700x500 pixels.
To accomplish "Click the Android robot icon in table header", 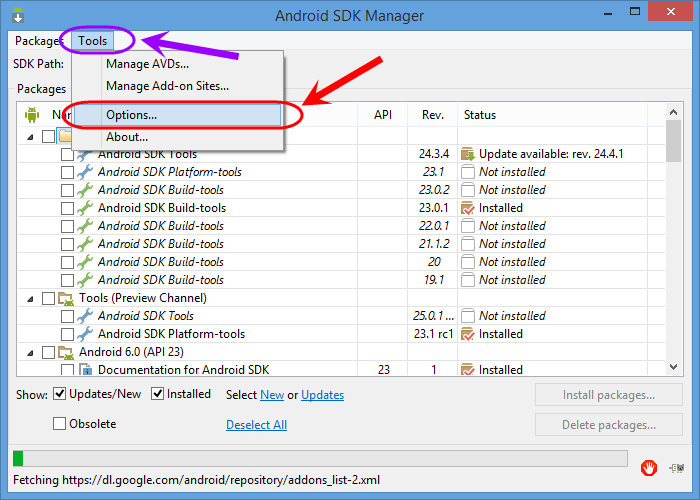I will pyautogui.click(x=32, y=115).
